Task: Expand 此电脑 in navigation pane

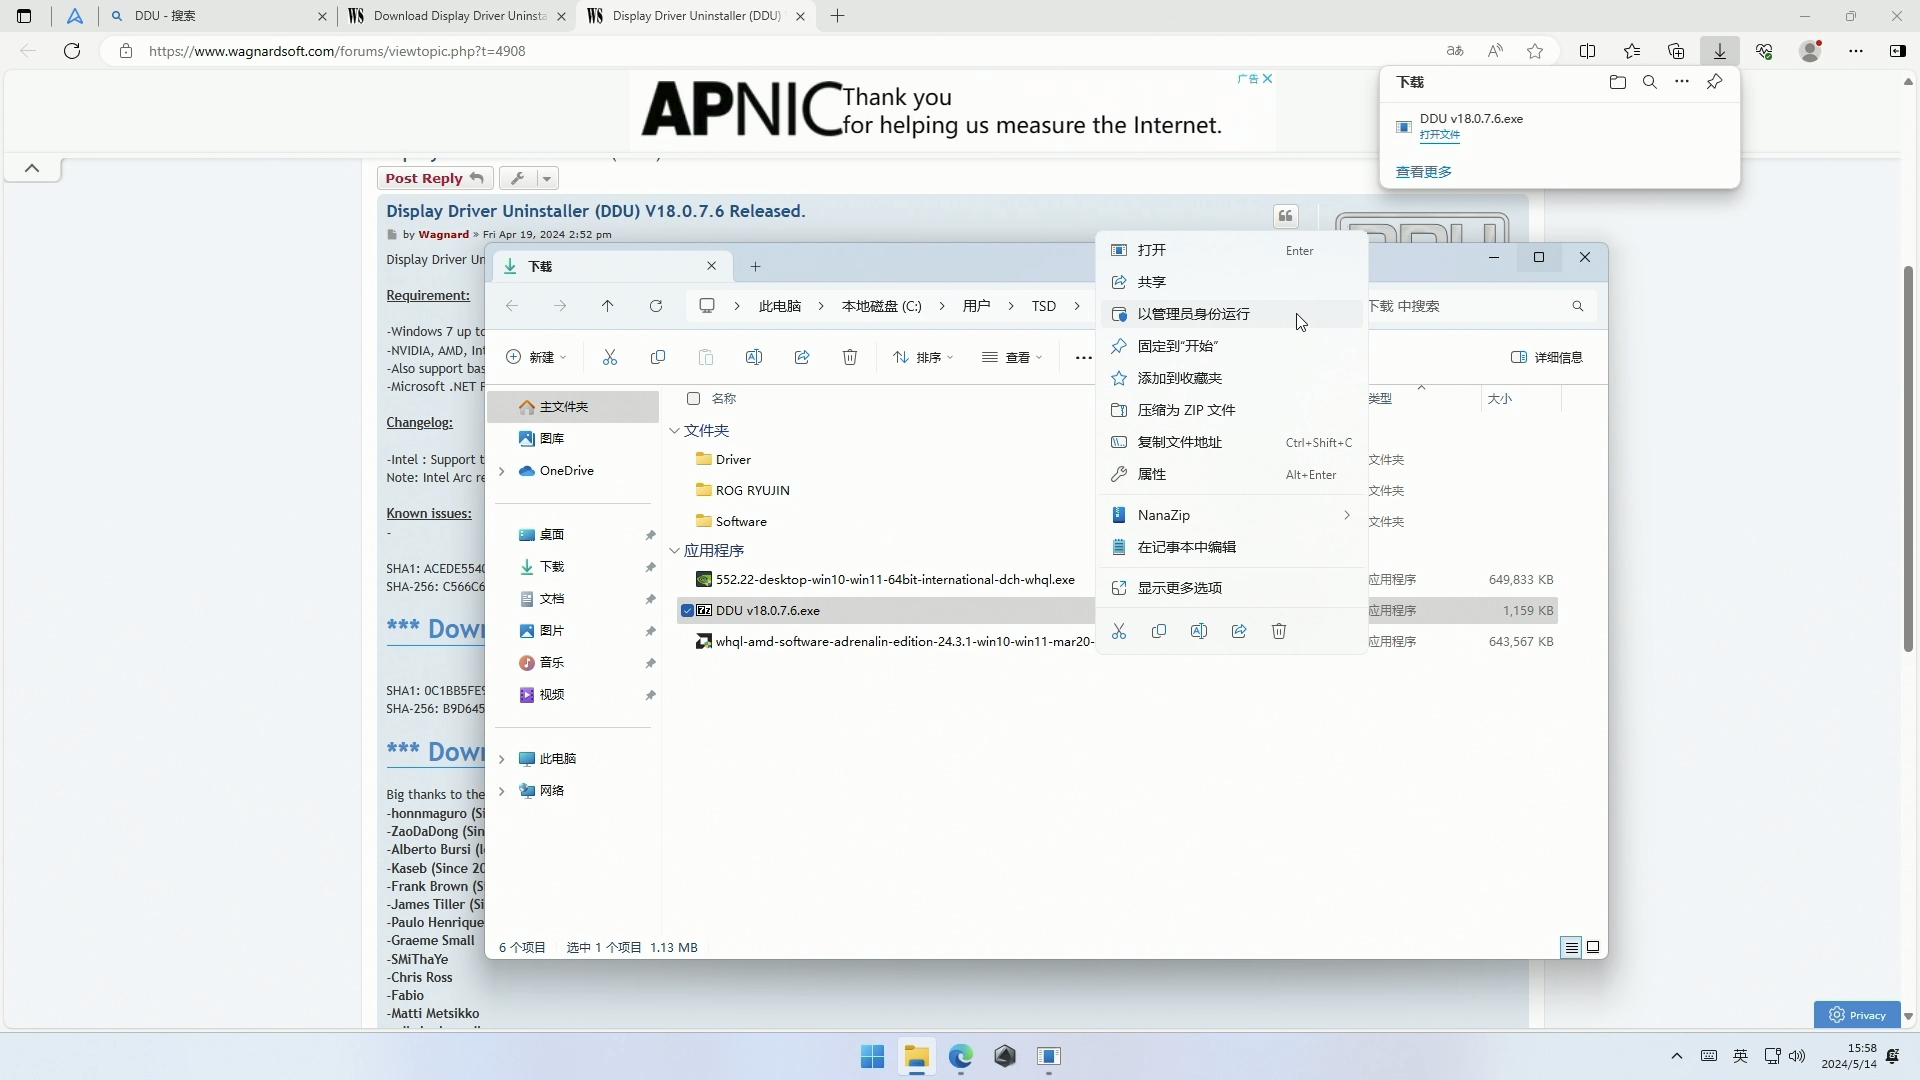Action: pyautogui.click(x=502, y=759)
